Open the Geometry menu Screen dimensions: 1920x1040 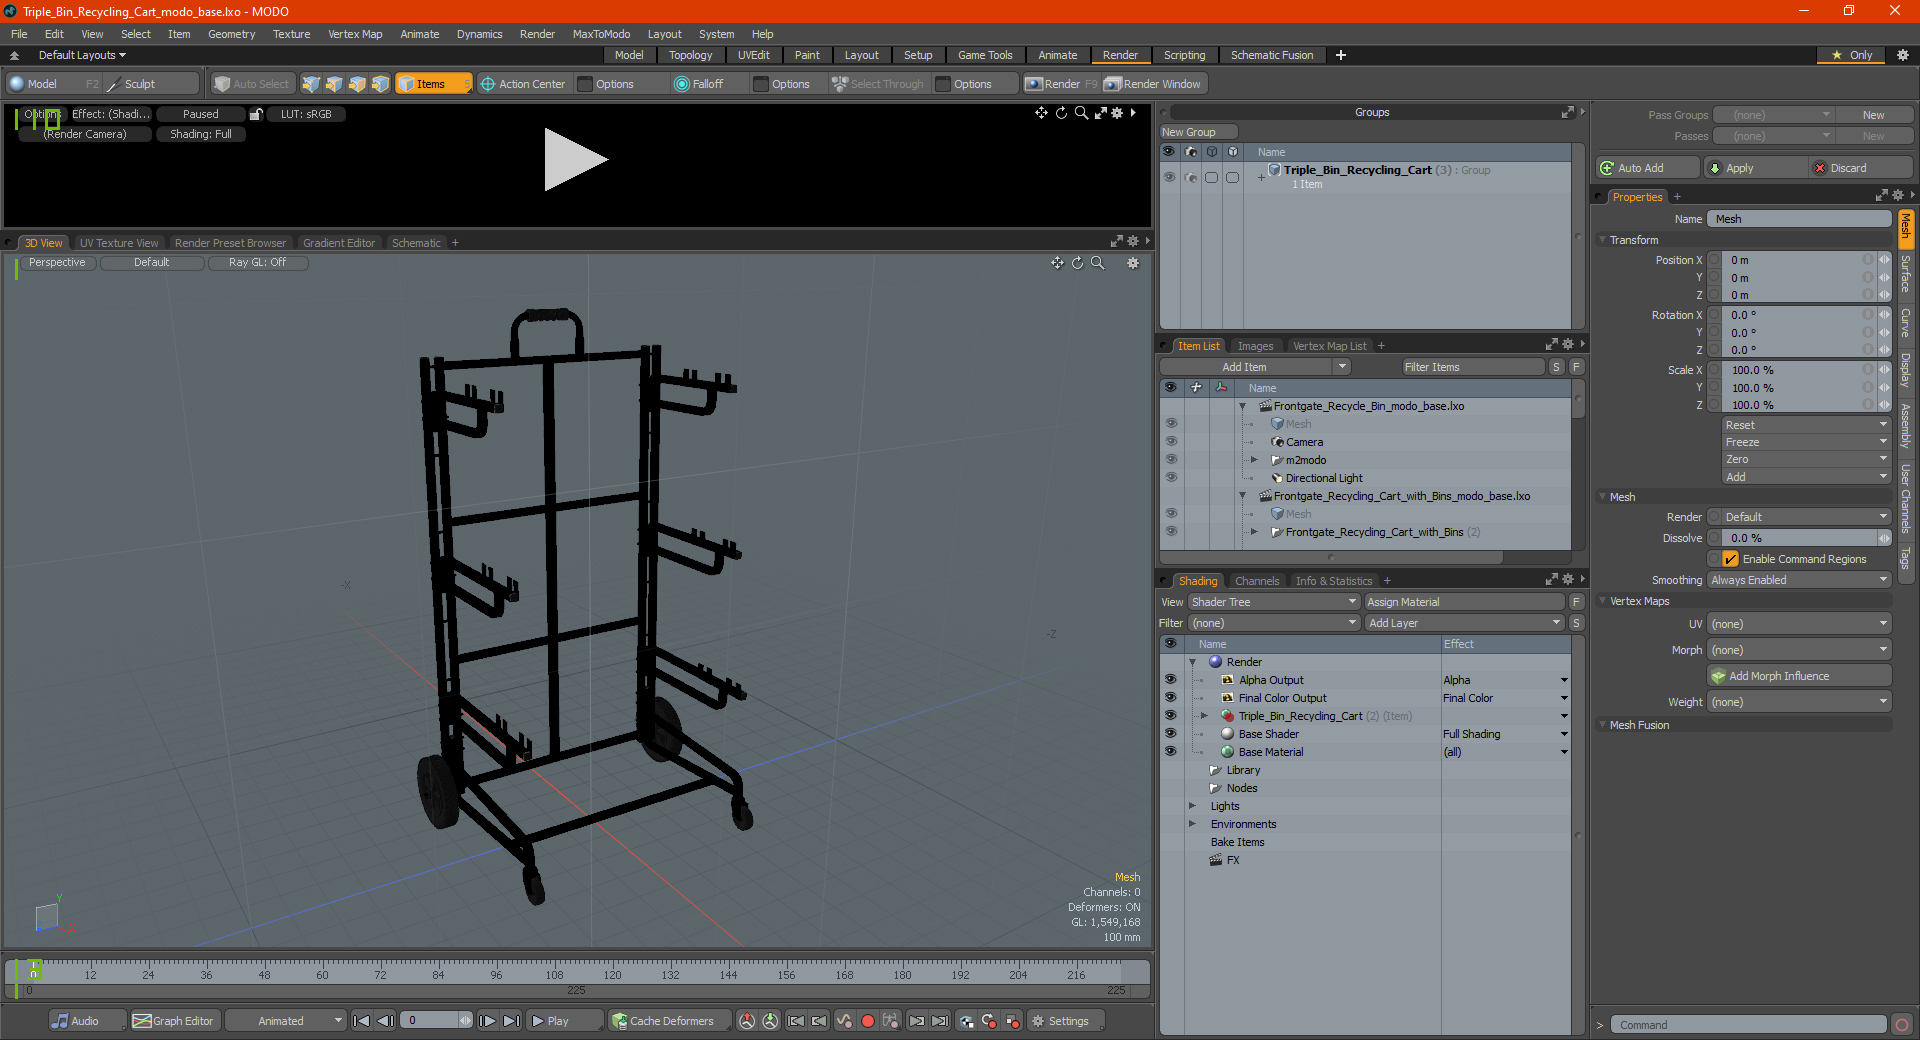point(231,34)
